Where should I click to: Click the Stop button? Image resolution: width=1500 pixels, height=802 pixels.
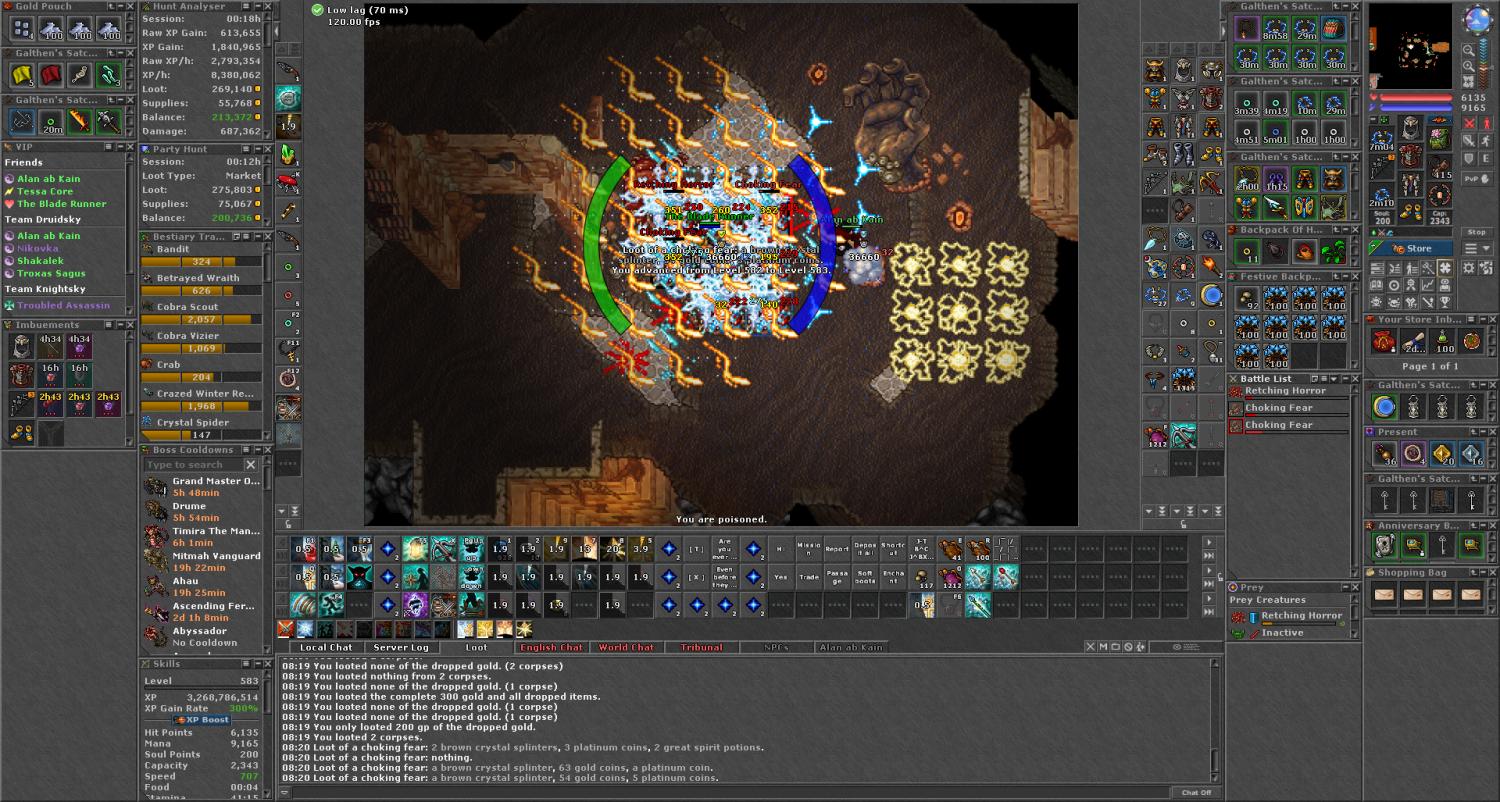point(1477,232)
